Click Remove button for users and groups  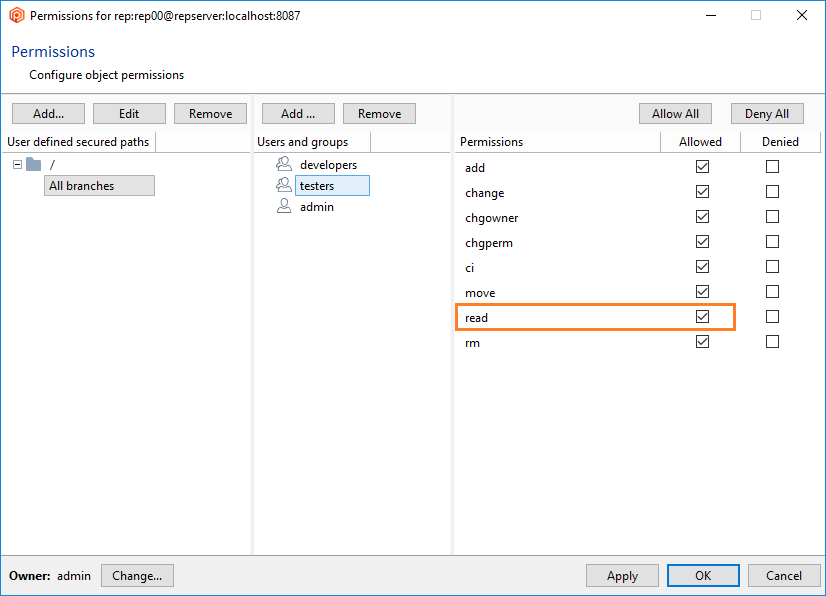point(379,113)
